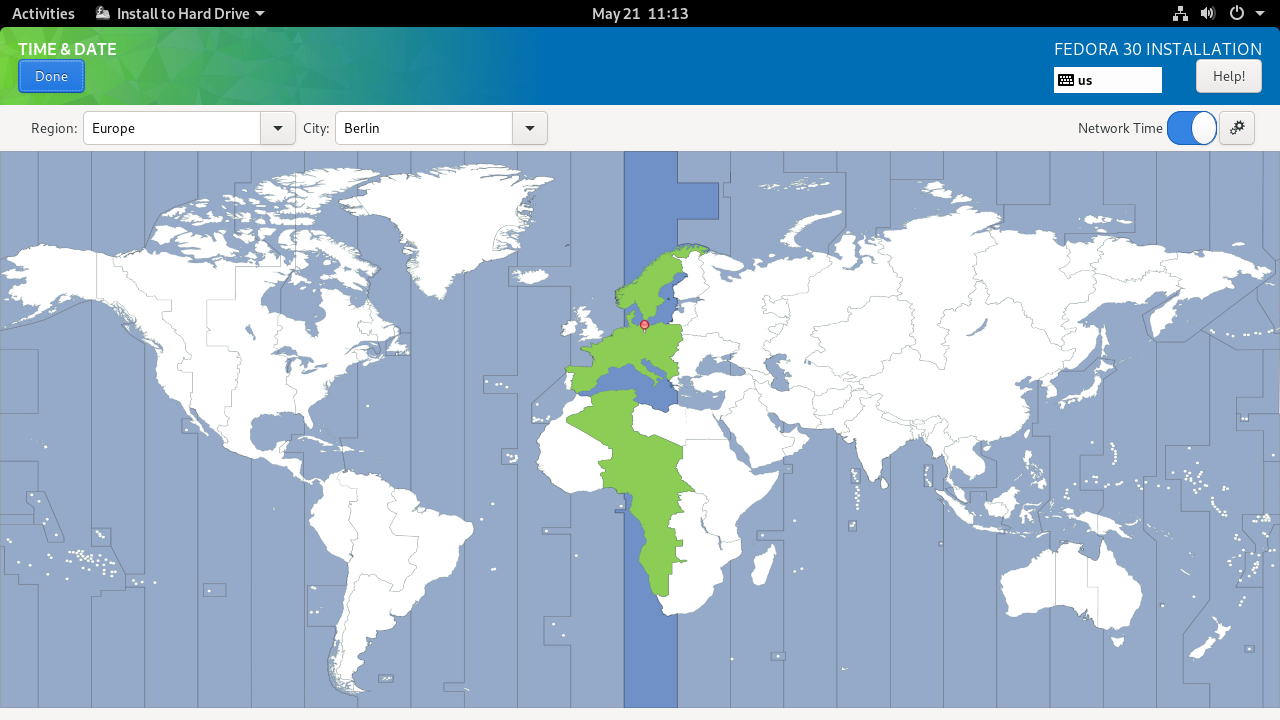Screen dimensions: 1280x720
Task: Open Network Time settings gear icon
Action: (x=1237, y=128)
